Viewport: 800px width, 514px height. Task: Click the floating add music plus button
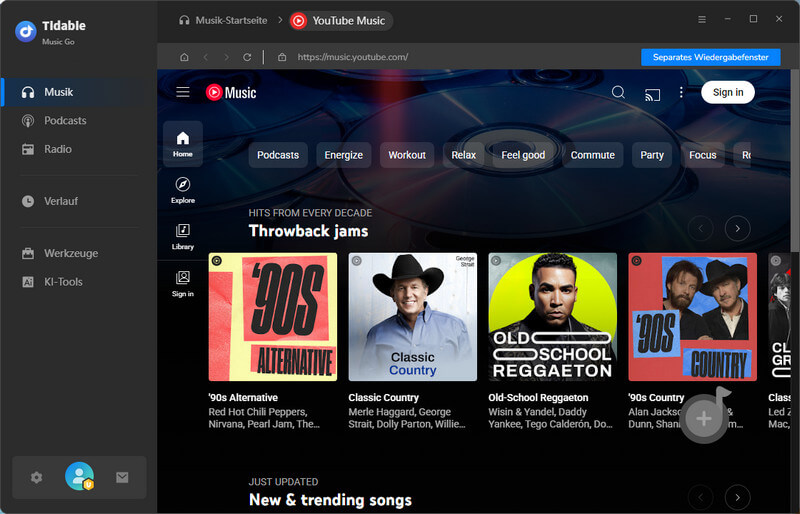[x=704, y=419]
